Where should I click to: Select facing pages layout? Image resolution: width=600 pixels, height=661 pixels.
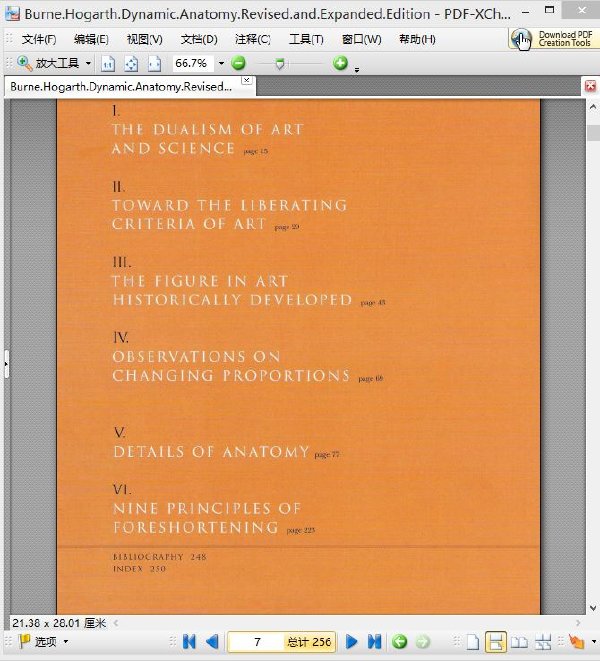[x=519, y=642]
